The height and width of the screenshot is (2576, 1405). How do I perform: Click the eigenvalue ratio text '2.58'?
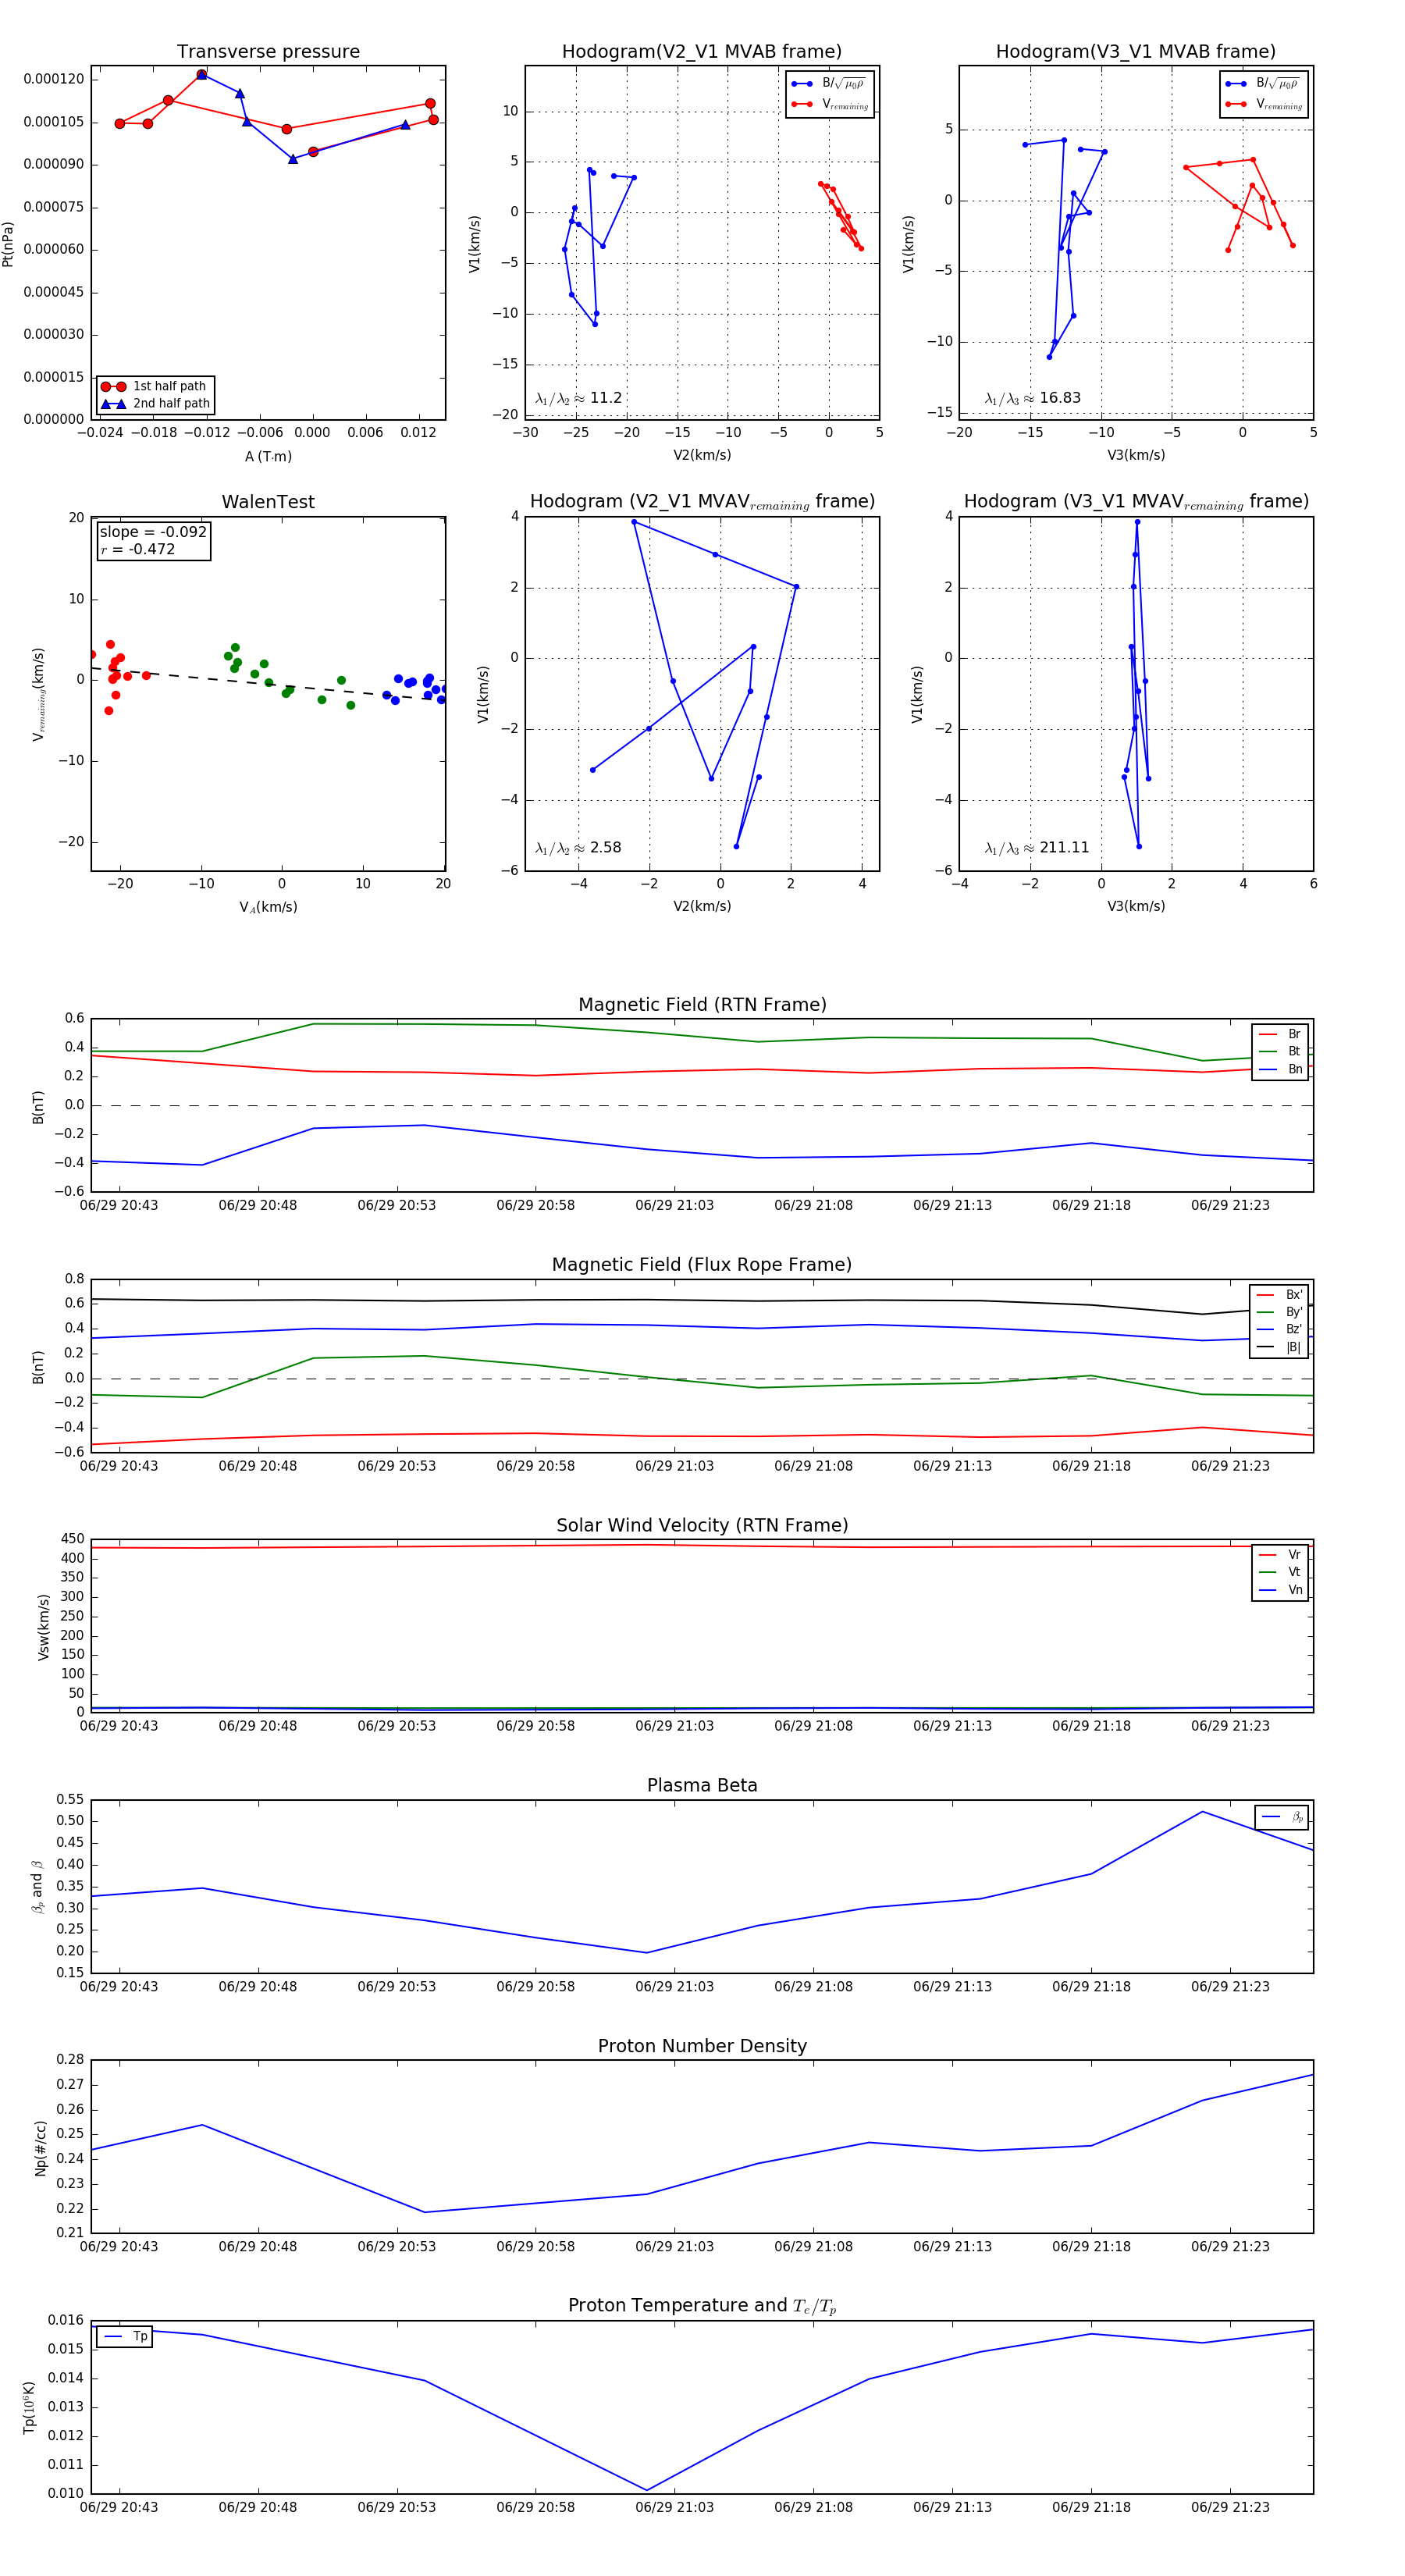605,848
